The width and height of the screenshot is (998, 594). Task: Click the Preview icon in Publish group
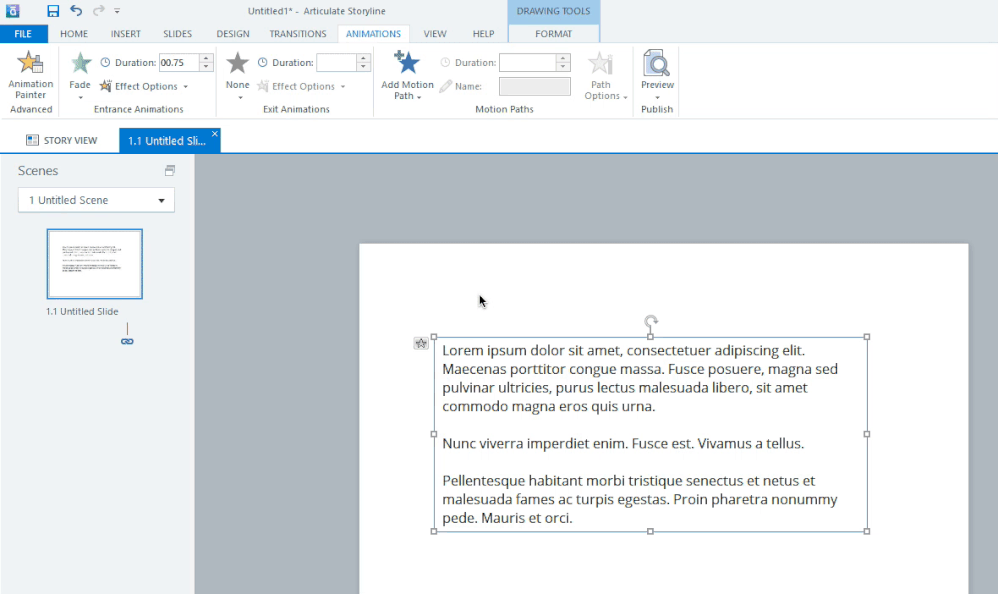pos(657,64)
